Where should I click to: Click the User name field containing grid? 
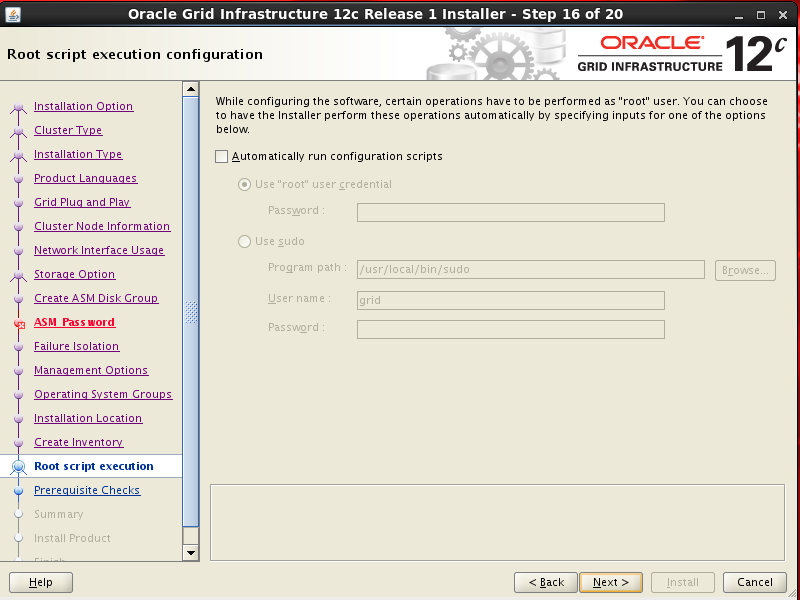tap(511, 301)
